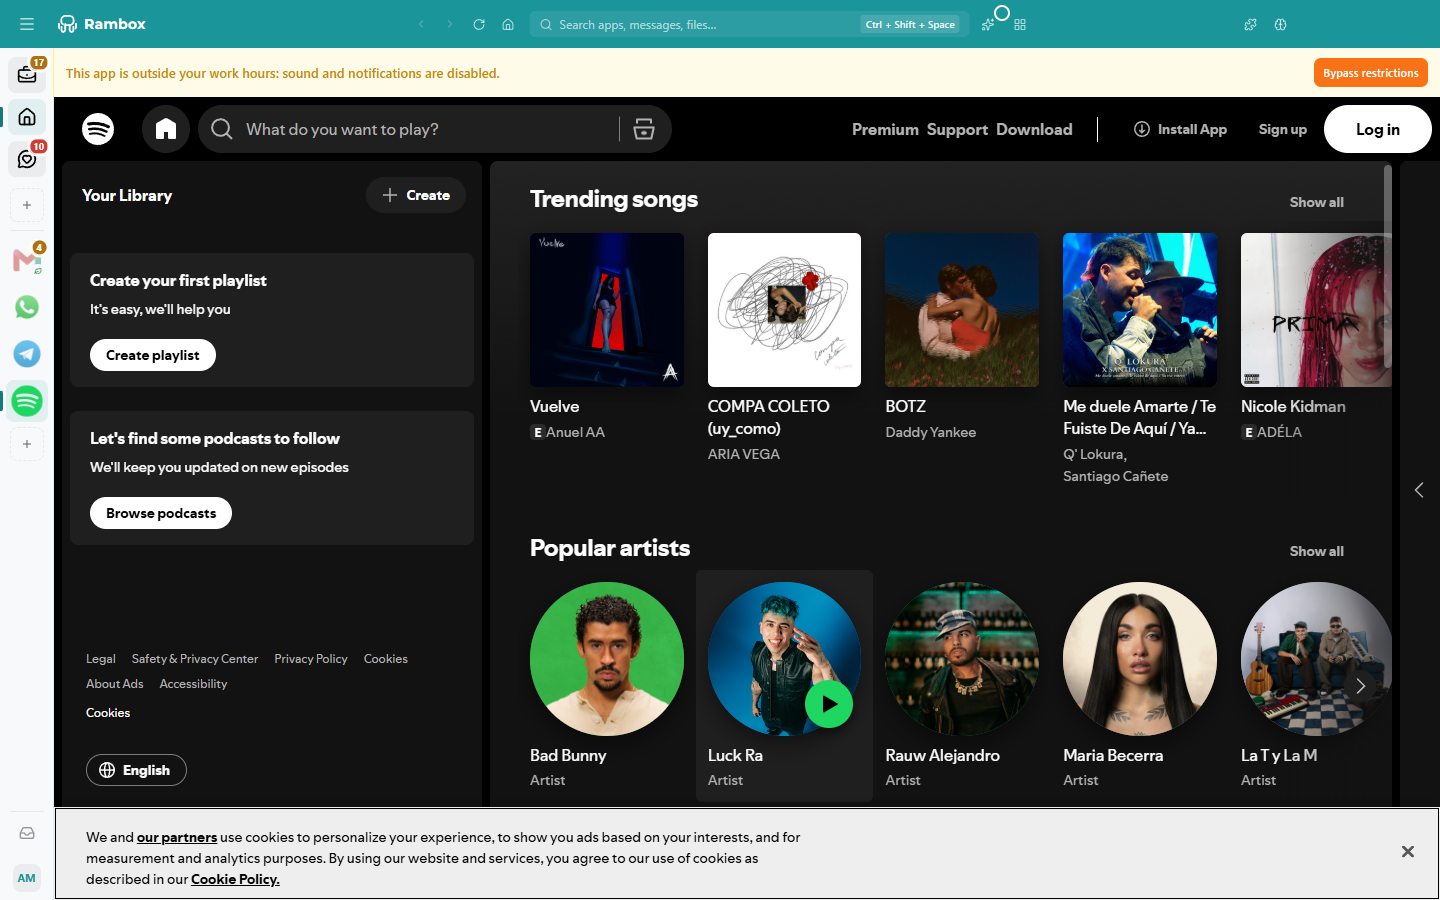Open the Accessibility footer link
Image resolution: width=1440 pixels, height=900 pixels.
pos(193,684)
